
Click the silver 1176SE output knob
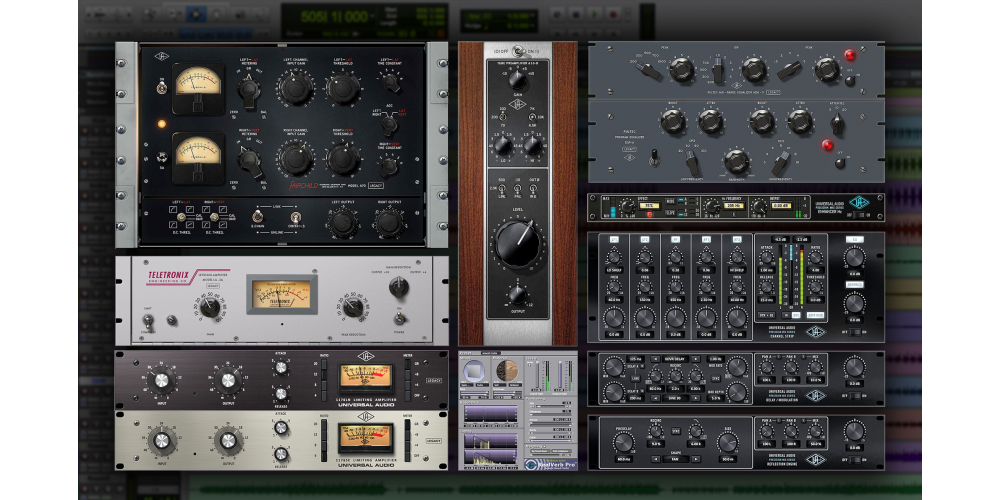tap(228, 441)
